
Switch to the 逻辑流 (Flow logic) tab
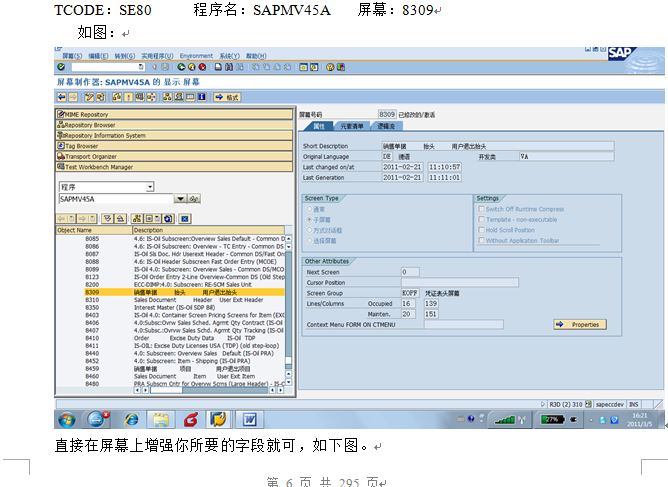(x=386, y=126)
